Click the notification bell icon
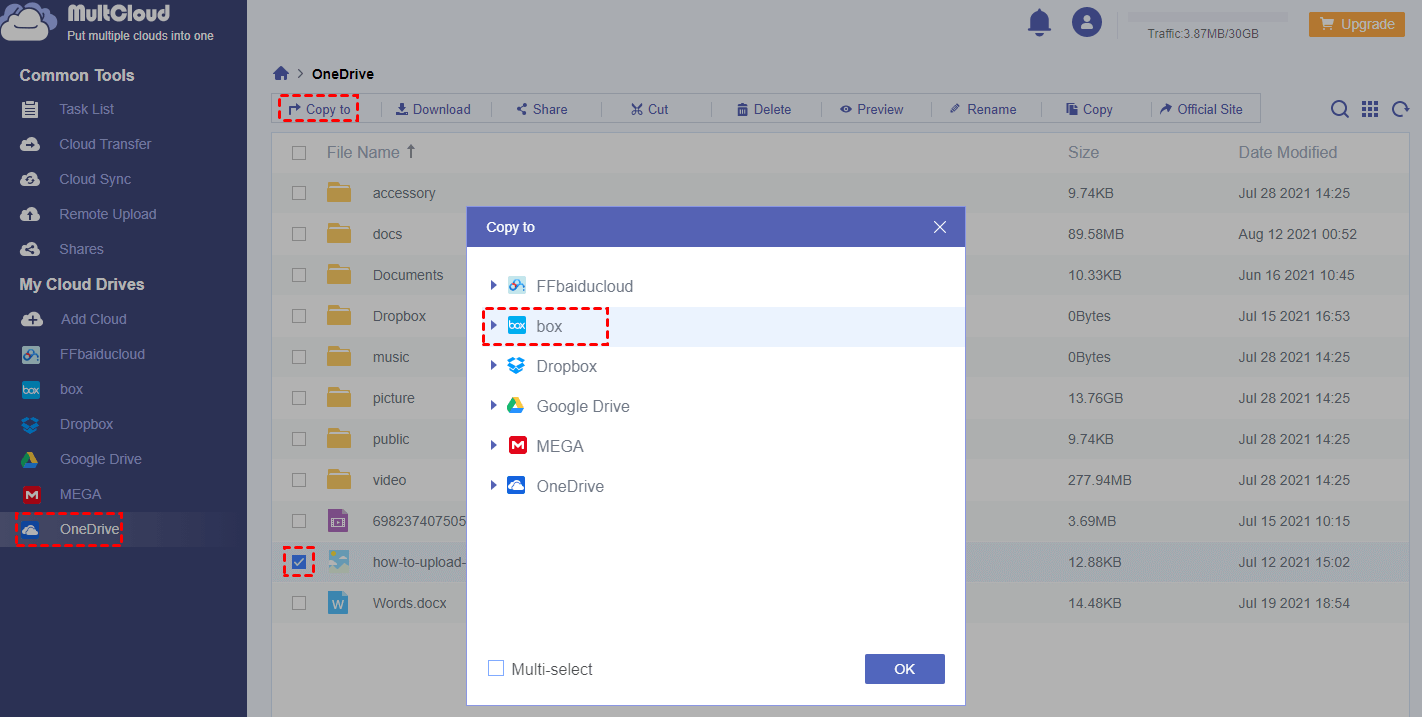 pos(1040,22)
